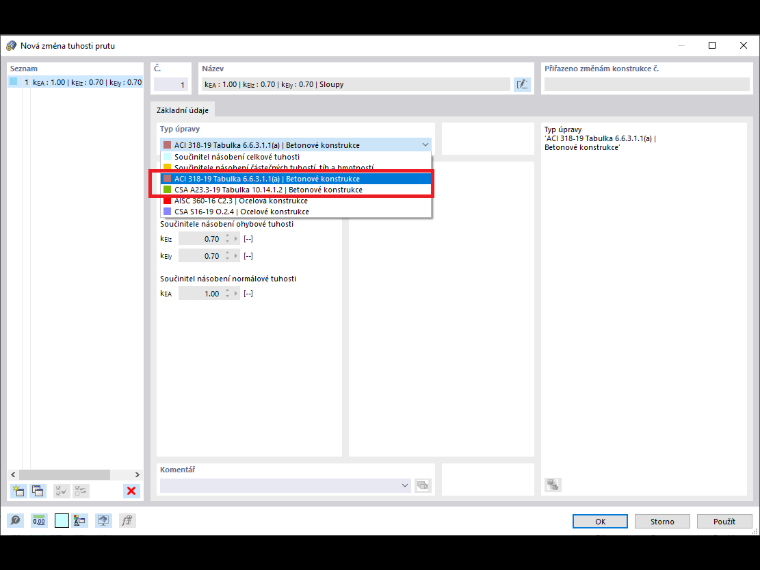Viewport: 760px width, 570px height.
Task: Open the arrow menu beside kEIy field
Action: point(236,256)
